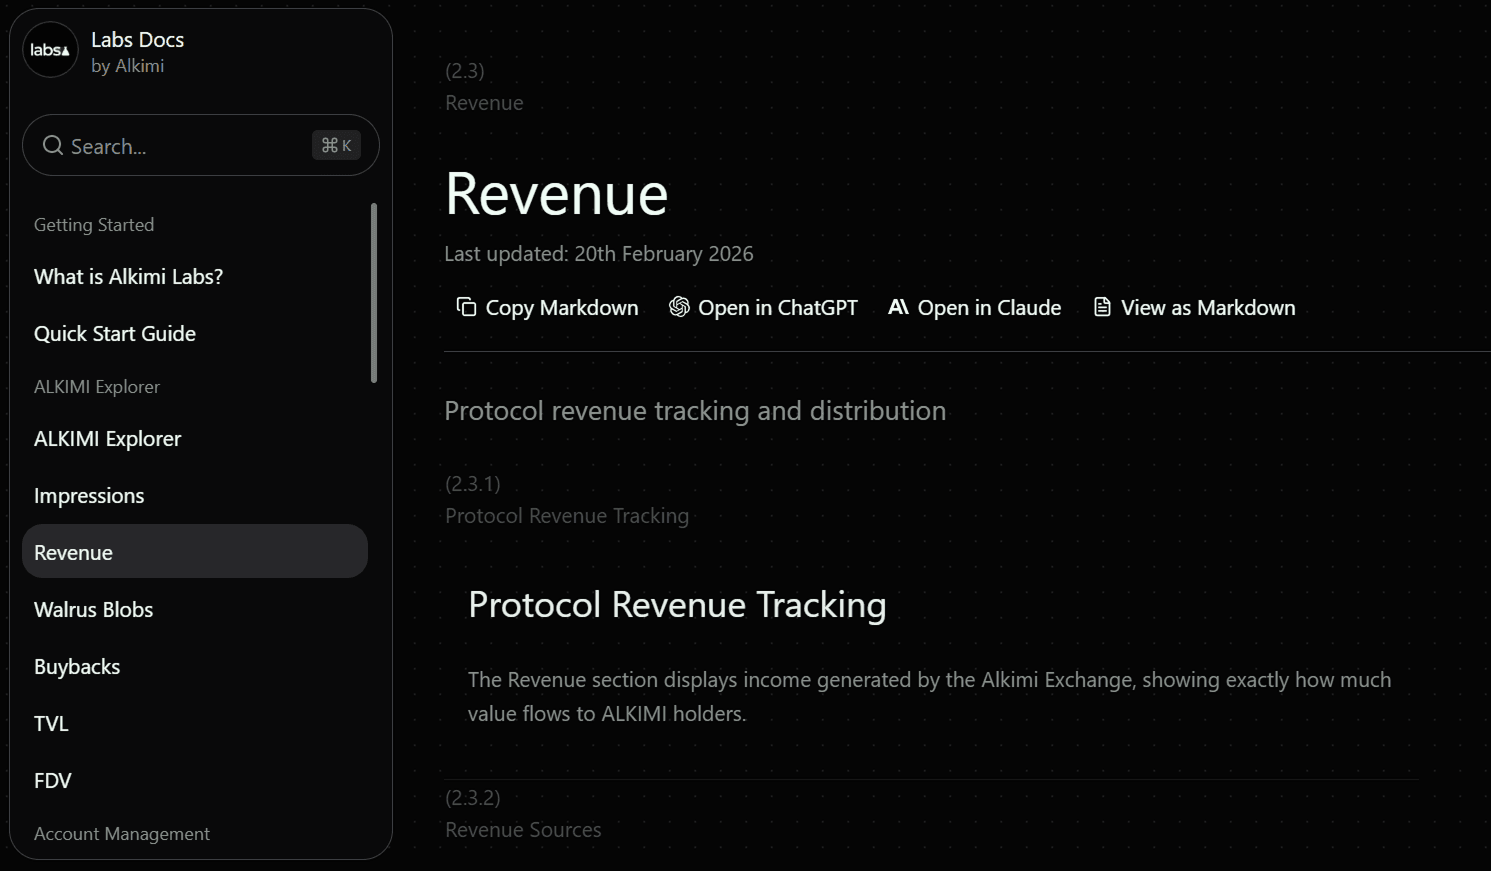This screenshot has width=1491, height=871.
Task: Click the Copy Markdown icon
Action: (466, 307)
